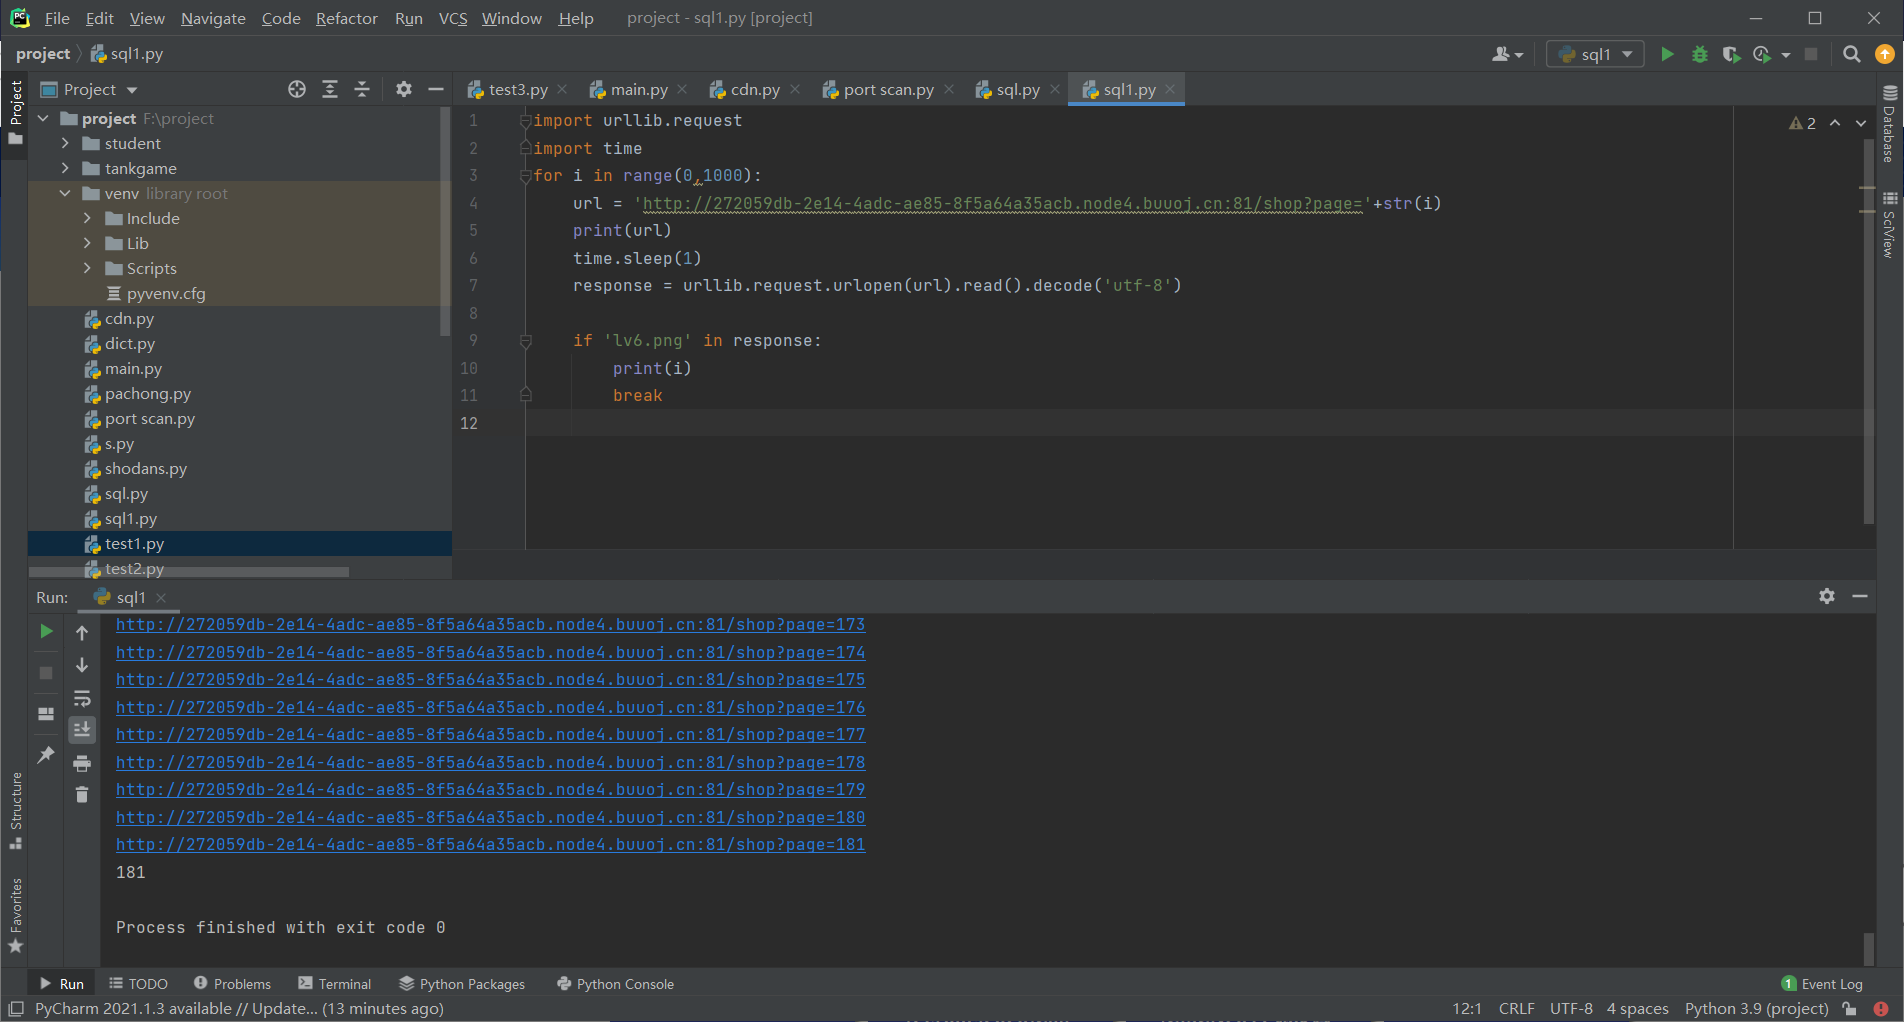This screenshot has width=1904, height=1022.
Task: Open the shop?page=173 output link
Action: click(x=490, y=625)
